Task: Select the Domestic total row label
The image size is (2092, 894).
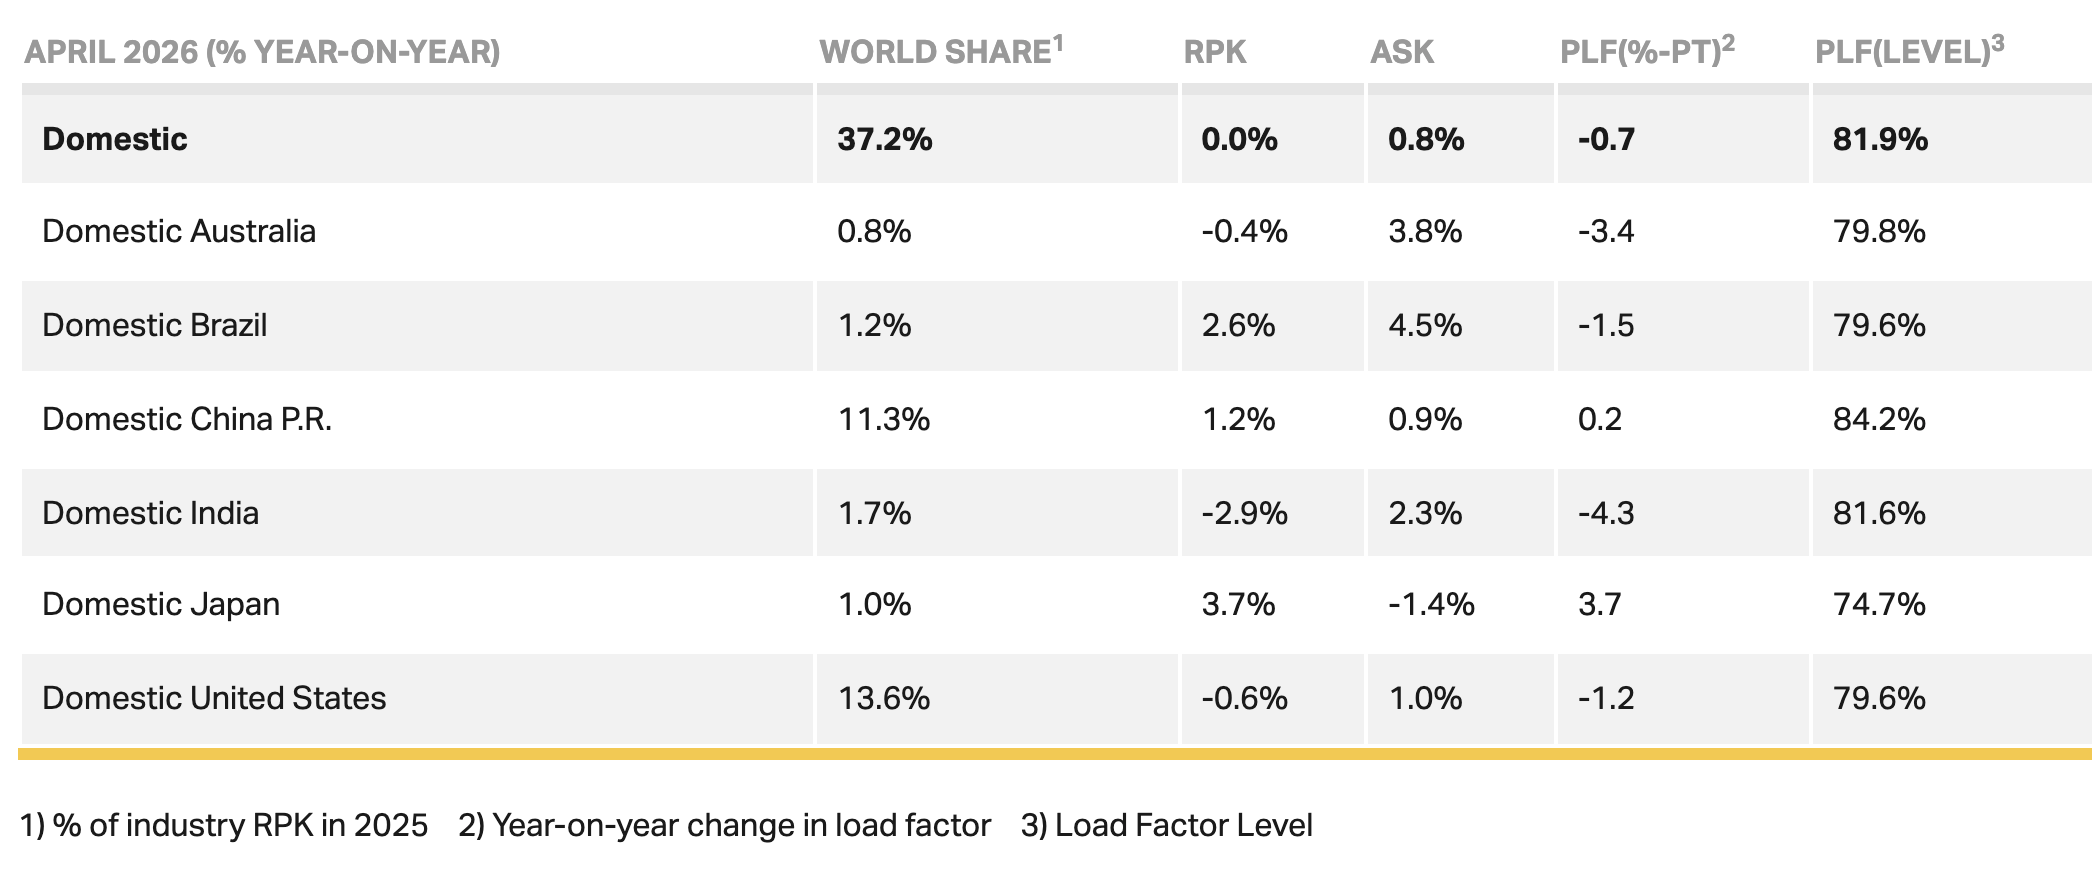Action: pyautogui.click(x=115, y=139)
